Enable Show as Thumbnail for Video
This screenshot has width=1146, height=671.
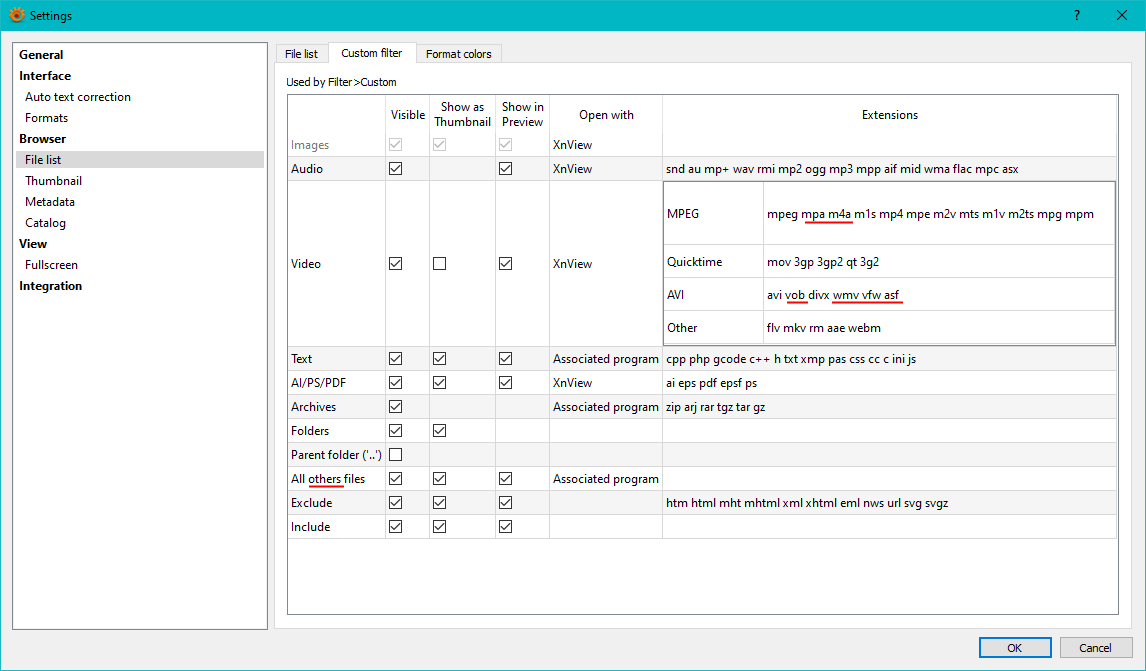440,264
